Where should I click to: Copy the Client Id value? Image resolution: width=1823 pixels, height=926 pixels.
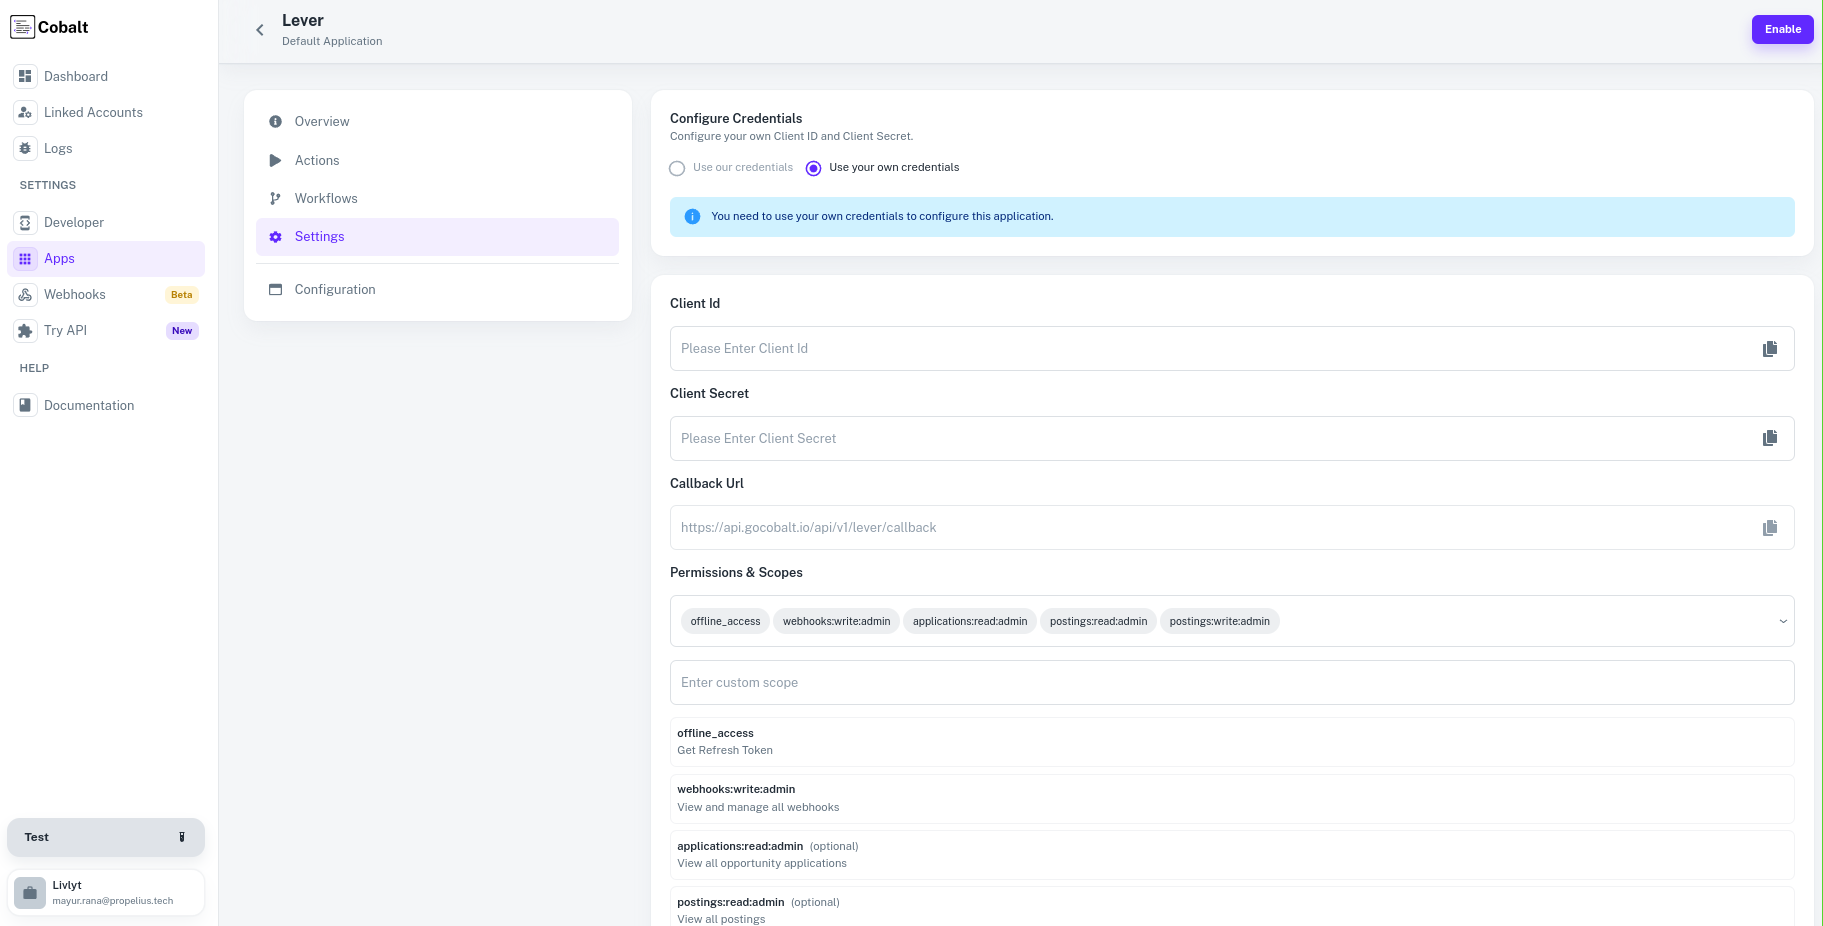[x=1770, y=348]
